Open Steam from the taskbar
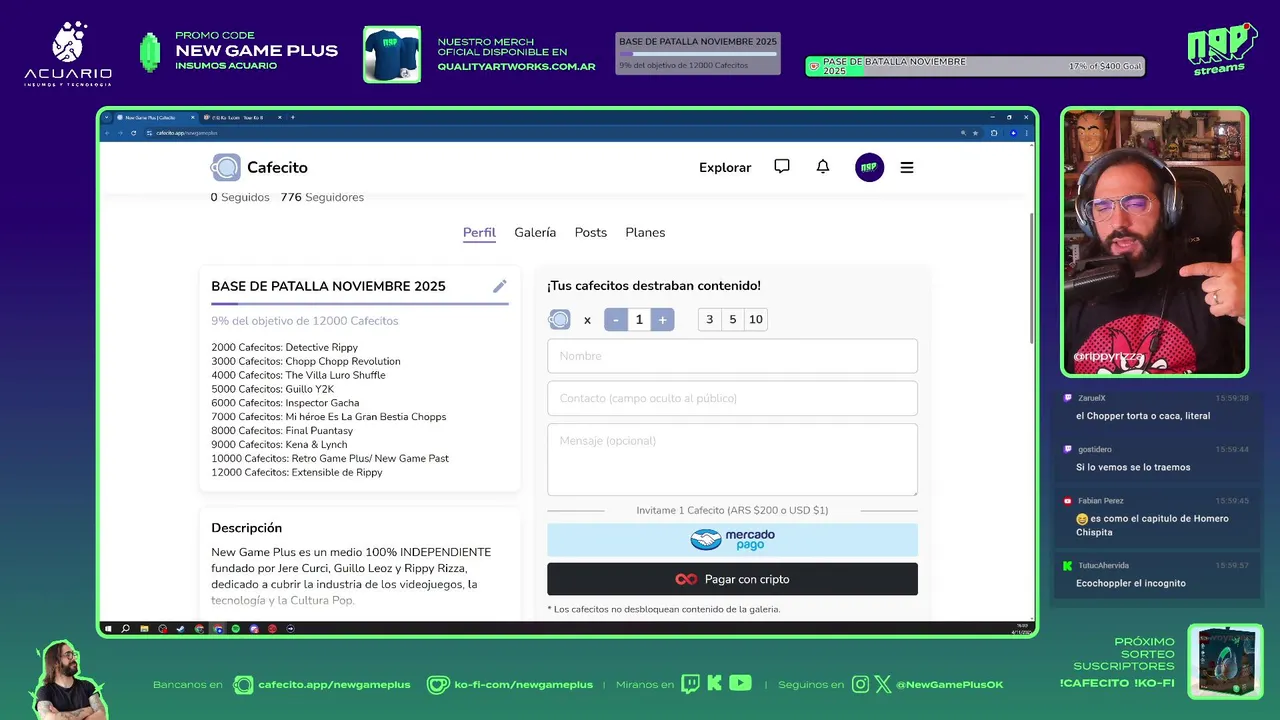The height and width of the screenshot is (720, 1280). click(180, 629)
